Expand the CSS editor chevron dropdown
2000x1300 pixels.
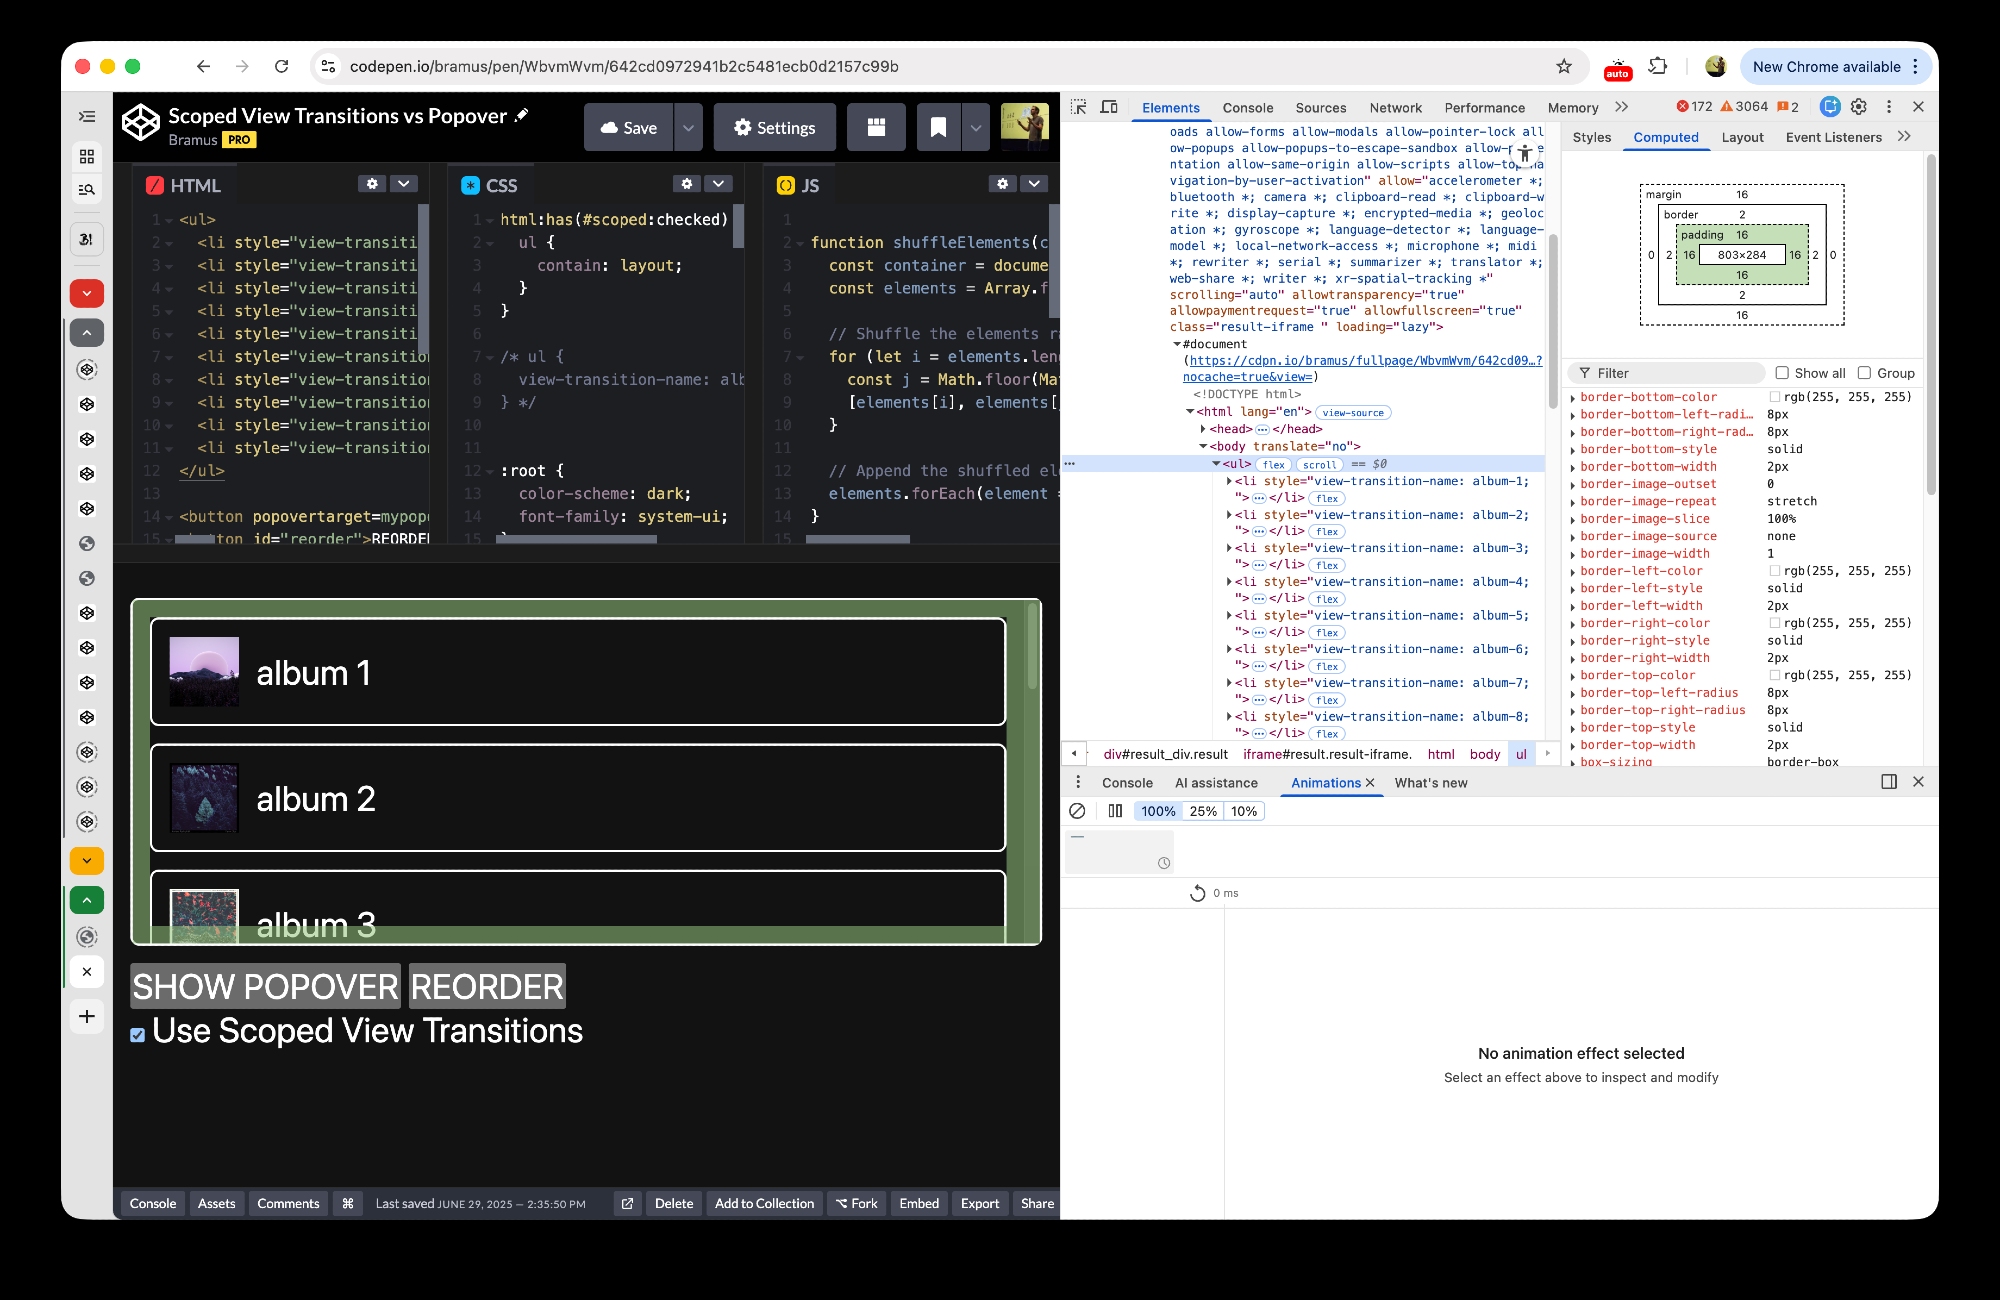click(x=718, y=184)
